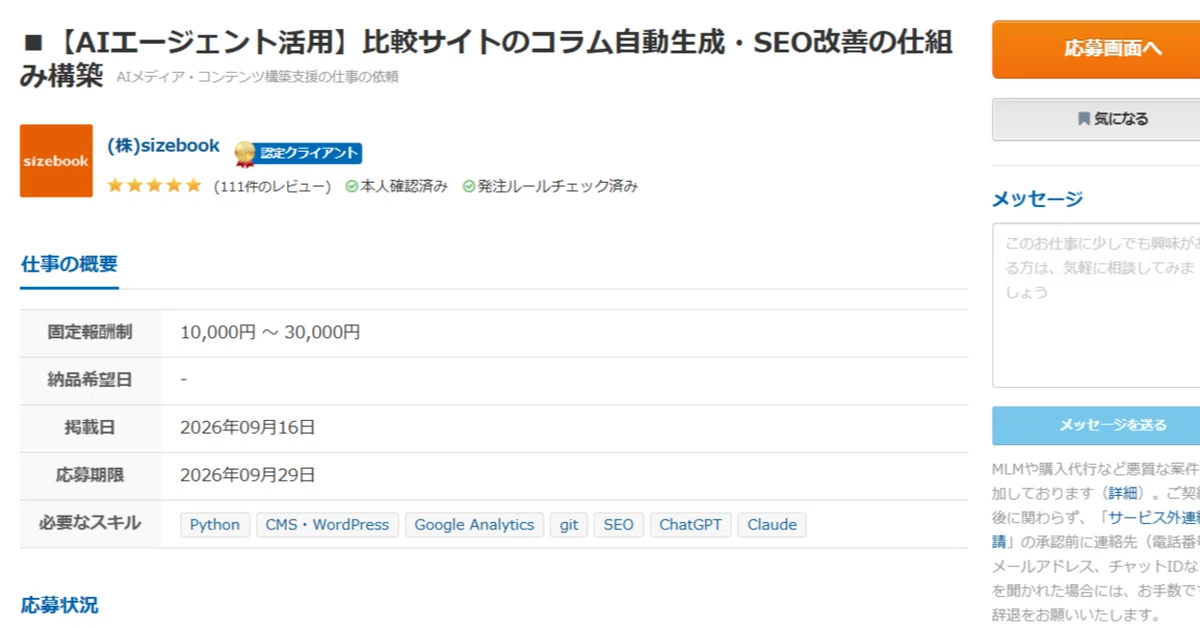Click the job title heading text

click(486, 58)
